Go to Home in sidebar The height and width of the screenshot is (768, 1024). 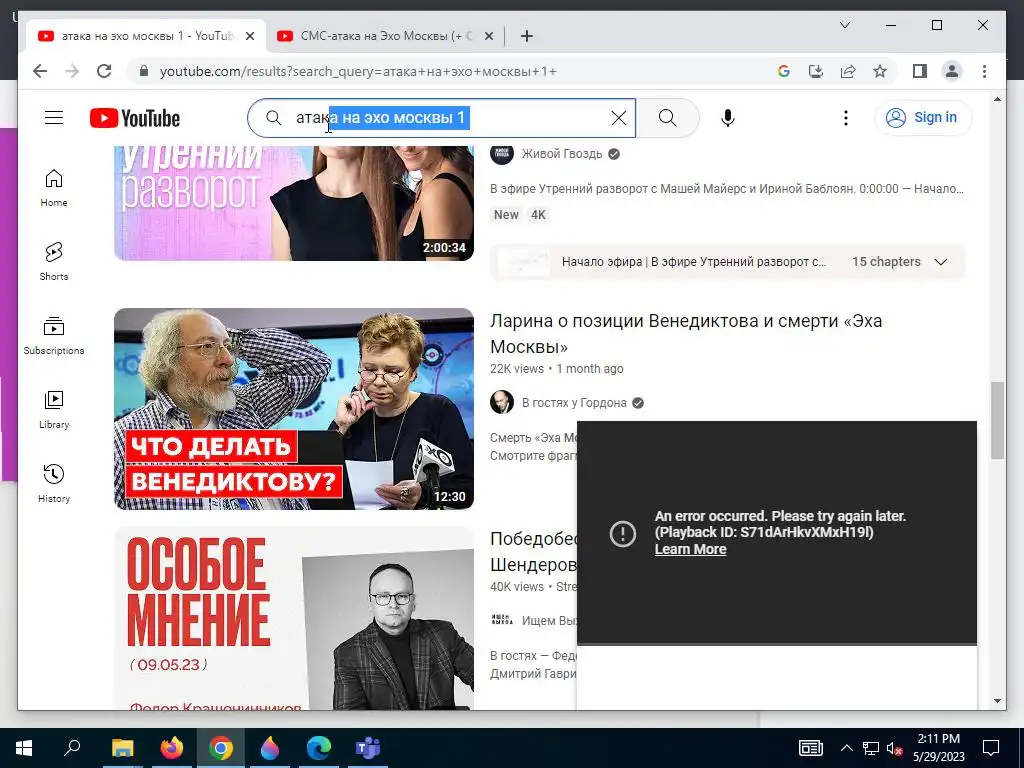coord(54,188)
